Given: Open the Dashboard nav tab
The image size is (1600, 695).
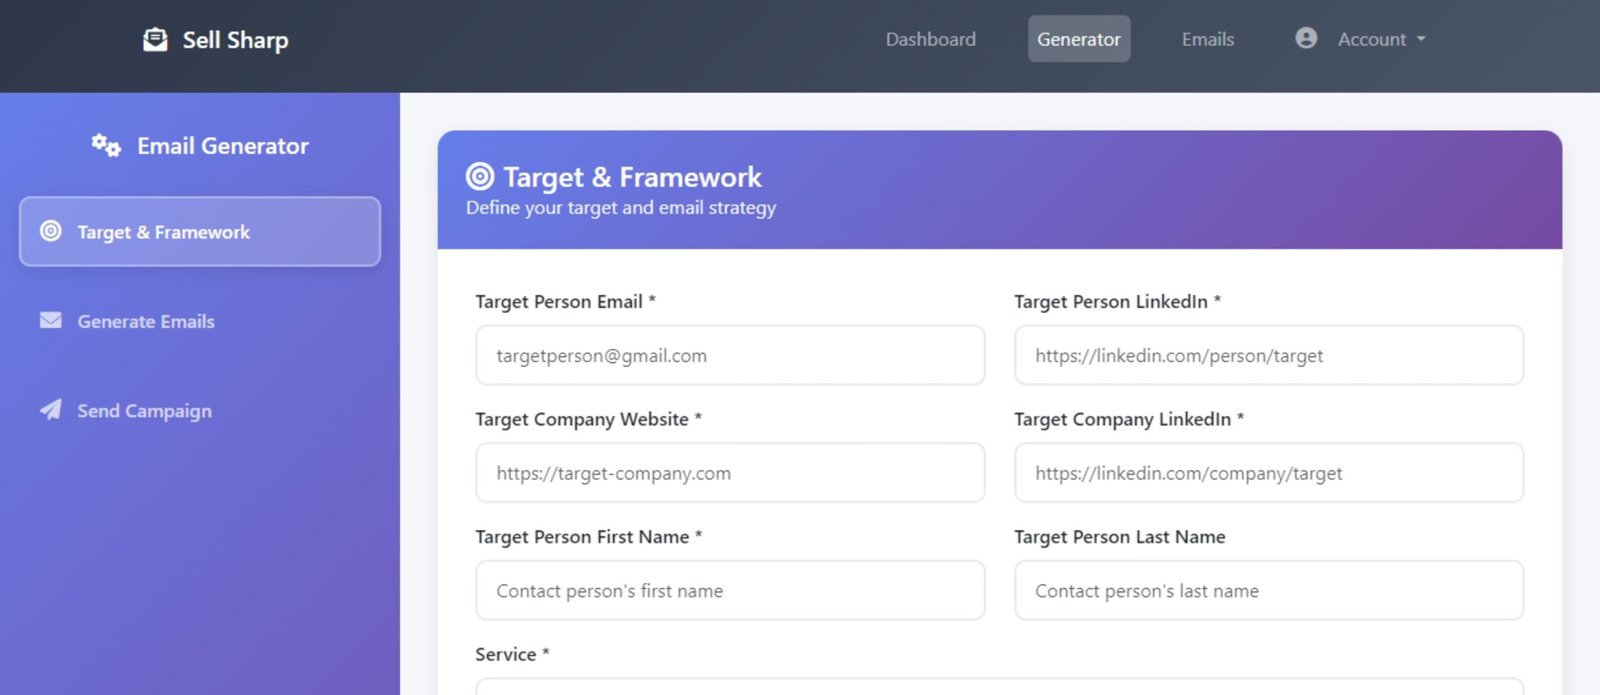Looking at the screenshot, I should [930, 39].
